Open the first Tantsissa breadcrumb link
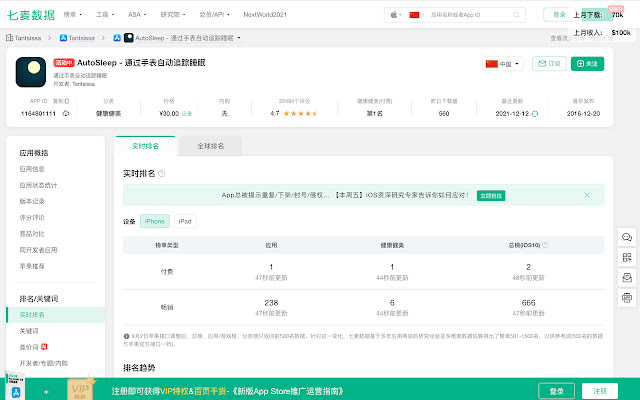Screen dimensions: 640x400 [x=28, y=38]
